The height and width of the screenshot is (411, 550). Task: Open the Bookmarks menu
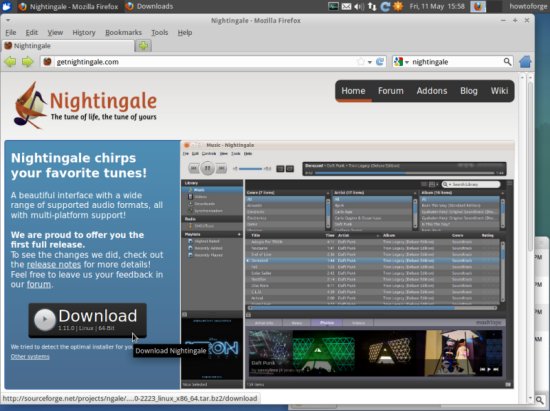pos(123,33)
